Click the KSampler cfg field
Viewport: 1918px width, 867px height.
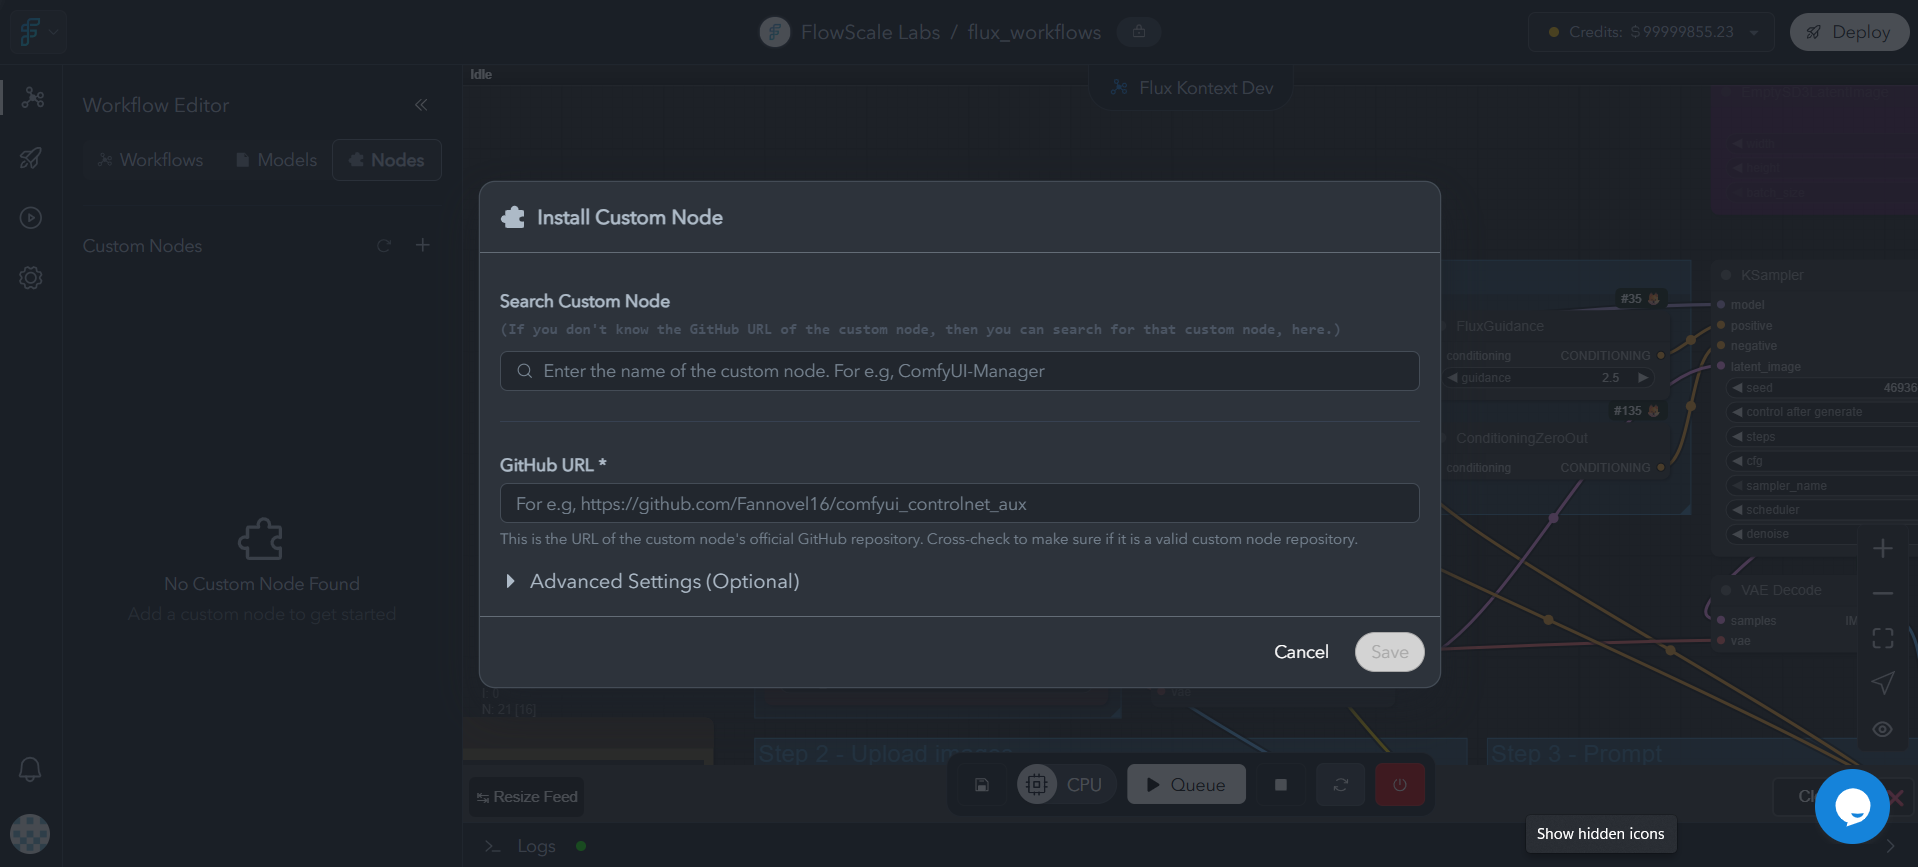click(x=1824, y=461)
